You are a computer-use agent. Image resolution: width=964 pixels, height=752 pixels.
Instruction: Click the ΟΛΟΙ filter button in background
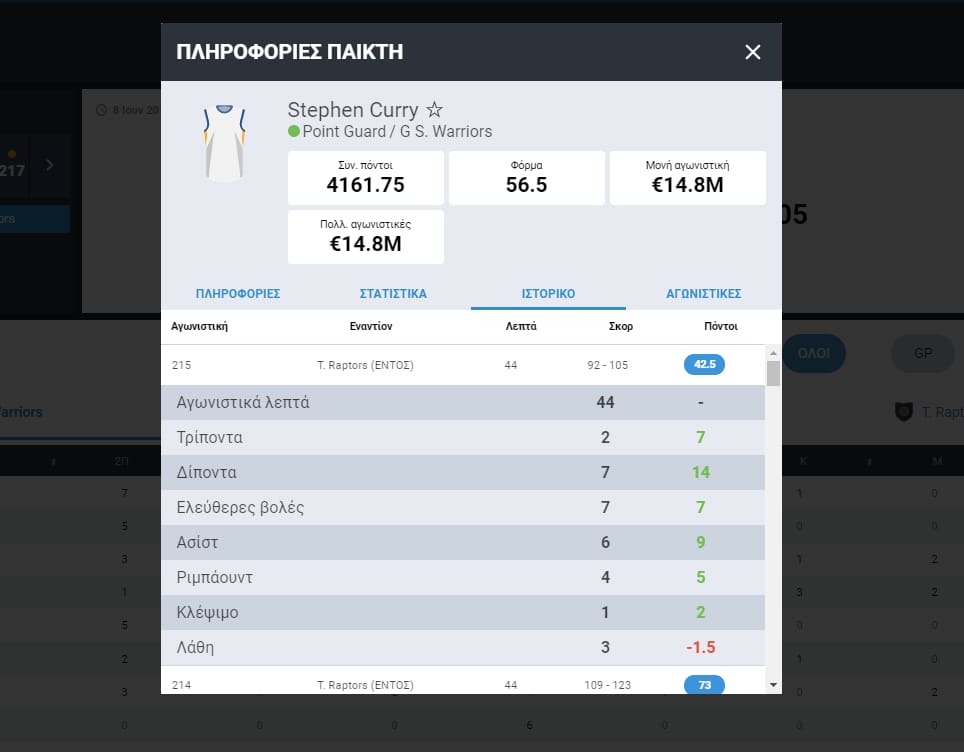(x=814, y=354)
